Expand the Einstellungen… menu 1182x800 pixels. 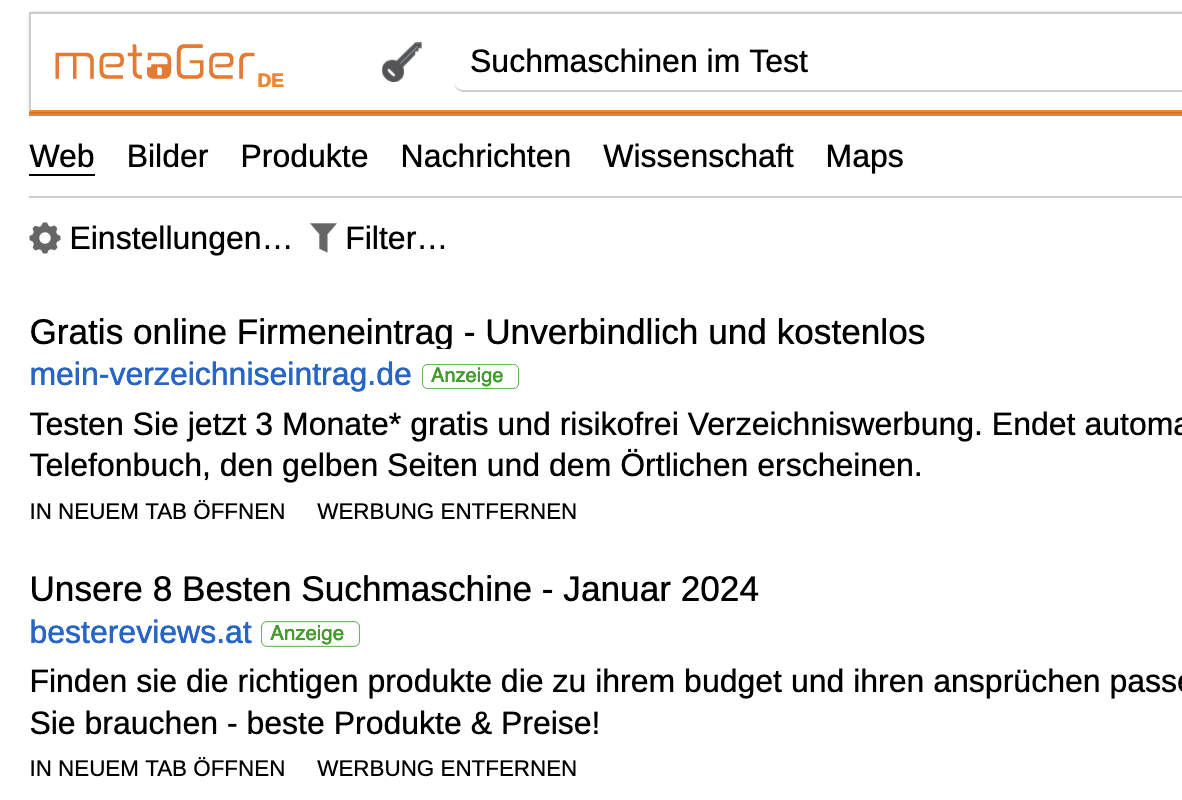pos(180,239)
